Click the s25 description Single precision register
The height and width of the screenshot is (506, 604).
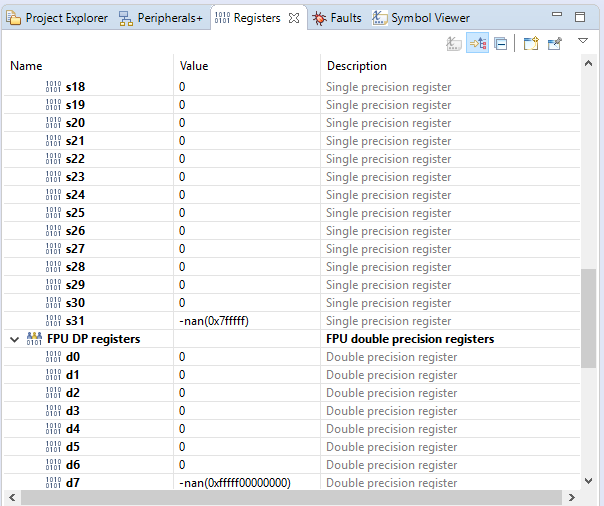[x=389, y=213]
